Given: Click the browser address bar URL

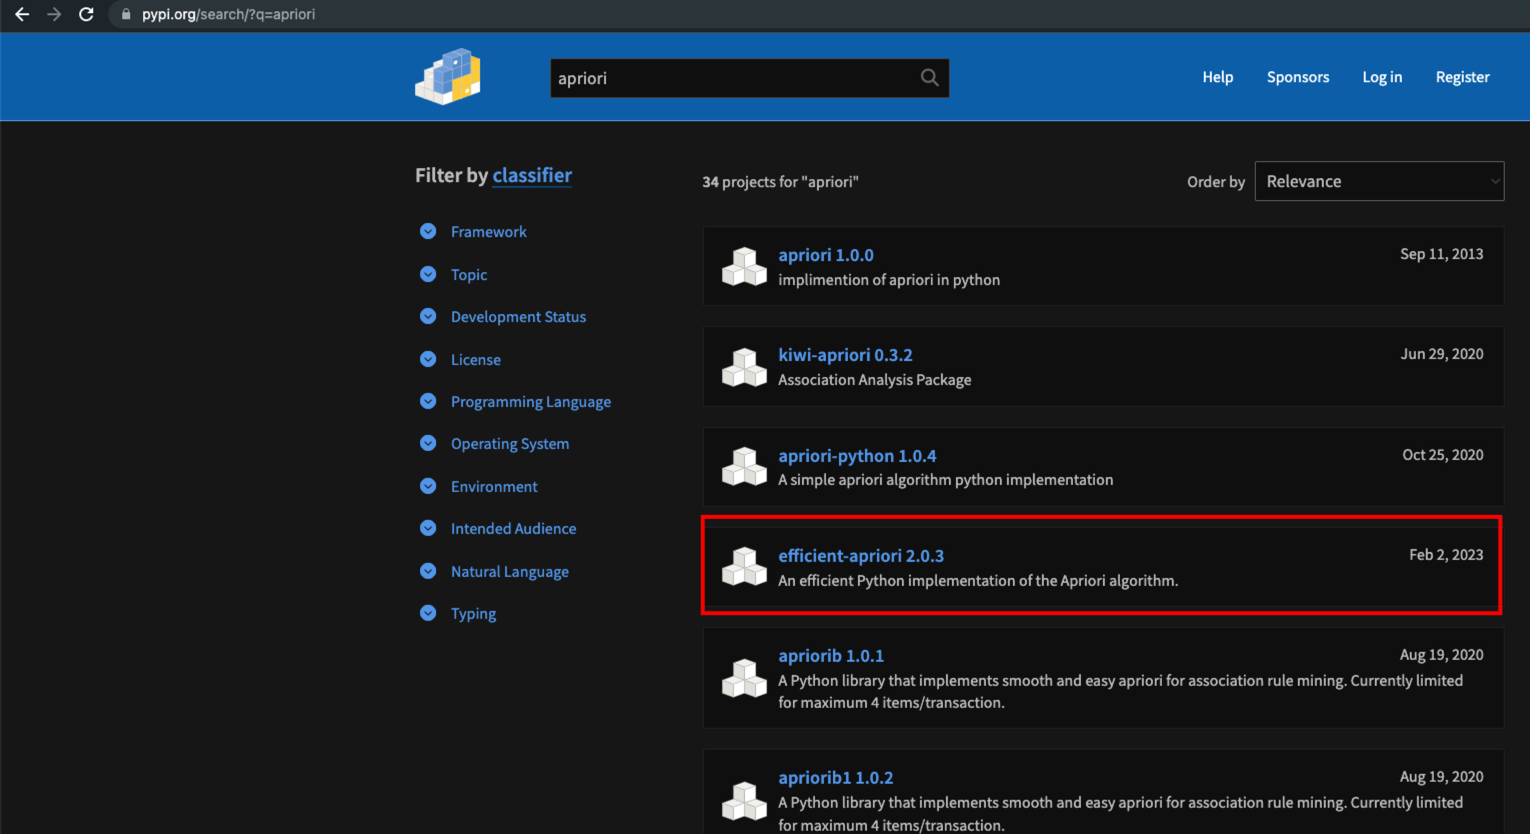Looking at the screenshot, I should point(228,14).
